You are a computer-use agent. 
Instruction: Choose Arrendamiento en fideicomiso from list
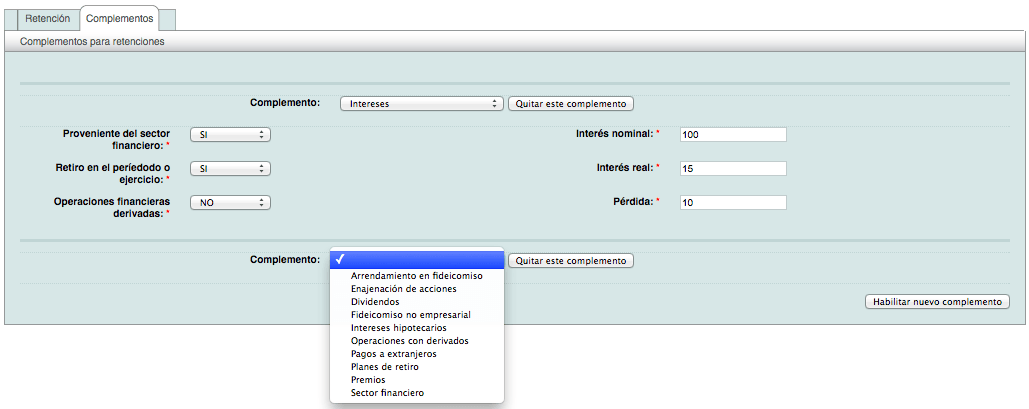click(x=416, y=276)
